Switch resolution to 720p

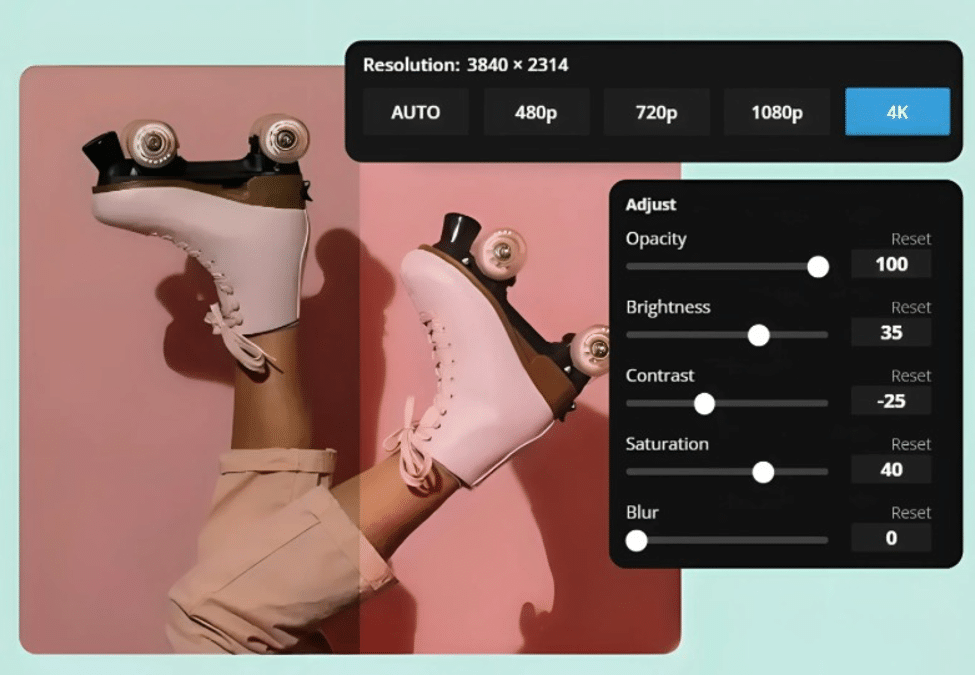[x=656, y=112]
